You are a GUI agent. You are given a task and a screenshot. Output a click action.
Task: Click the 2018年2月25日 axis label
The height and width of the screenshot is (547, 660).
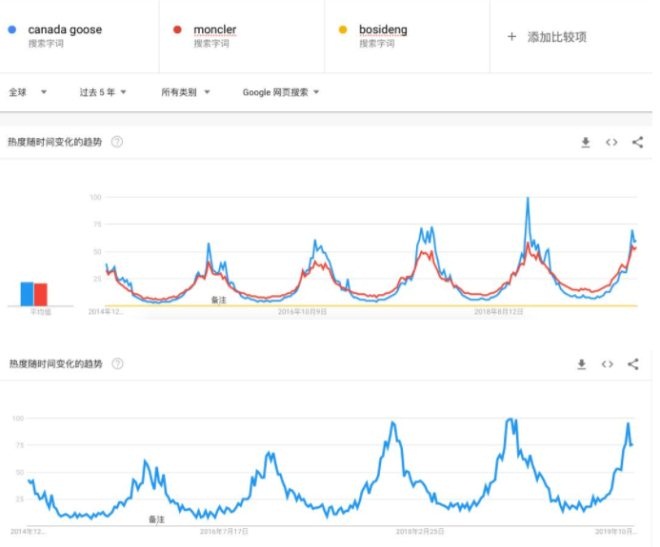click(420, 531)
